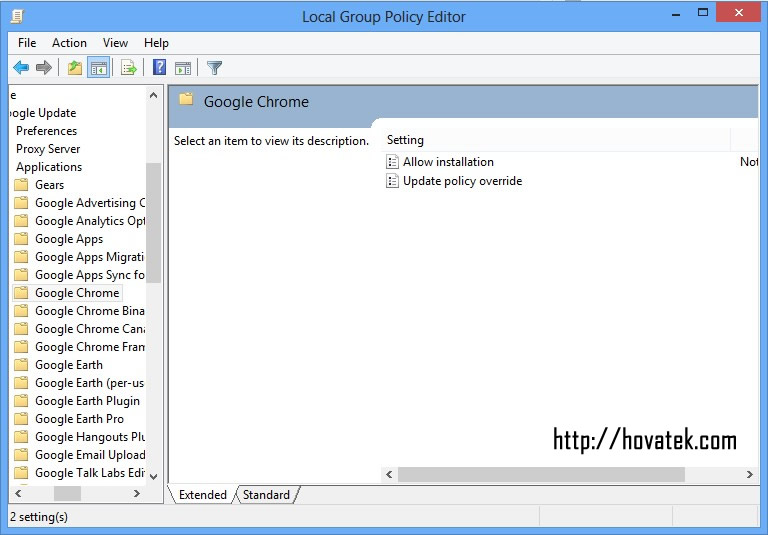The width and height of the screenshot is (768, 535).
Task: Click the Gears folder icon
Action: pos(21,185)
